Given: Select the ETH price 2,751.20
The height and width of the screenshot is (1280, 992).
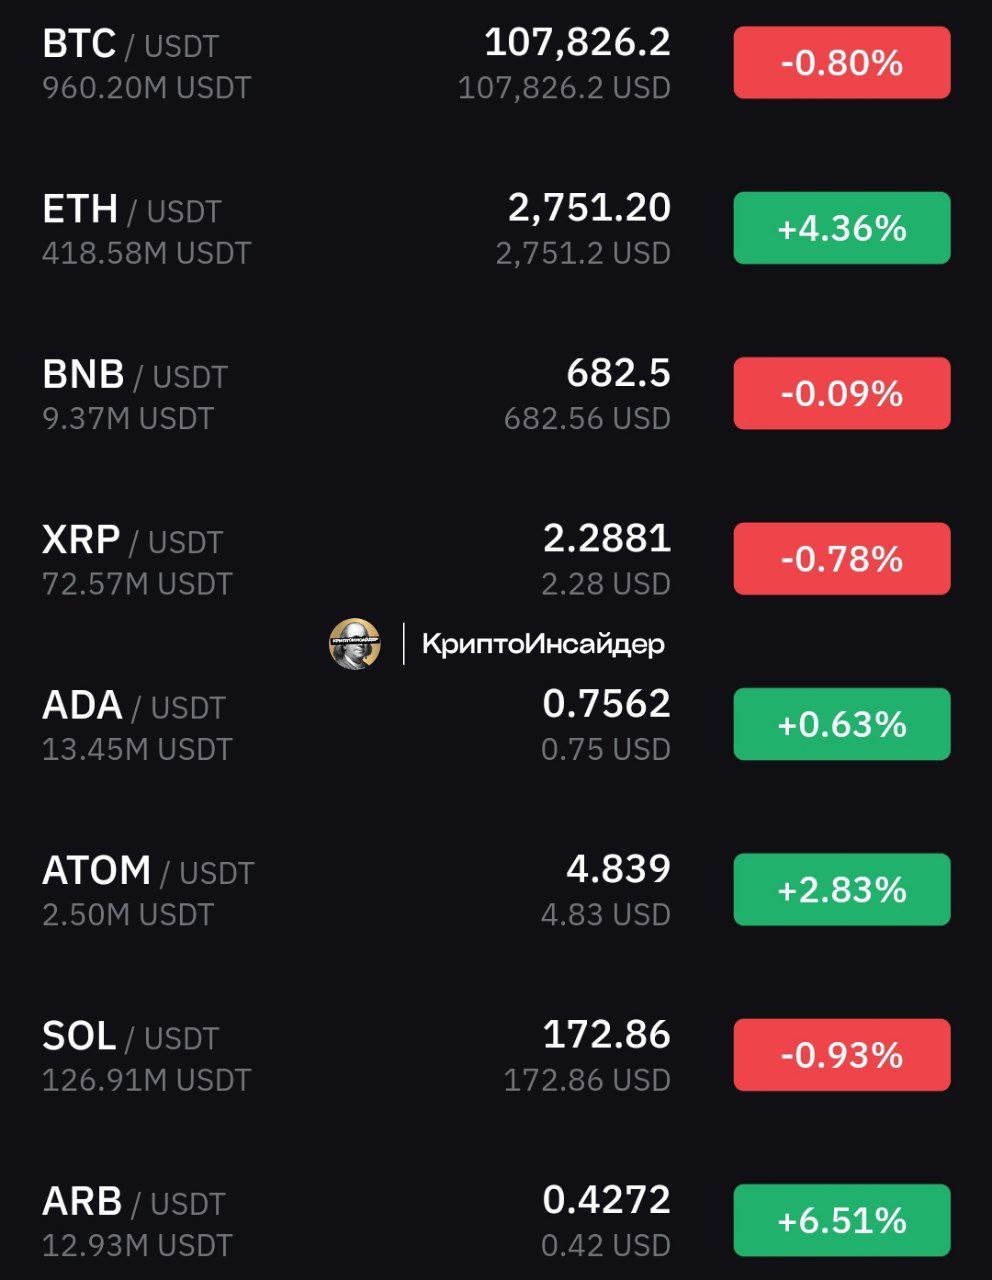Looking at the screenshot, I should point(589,208).
